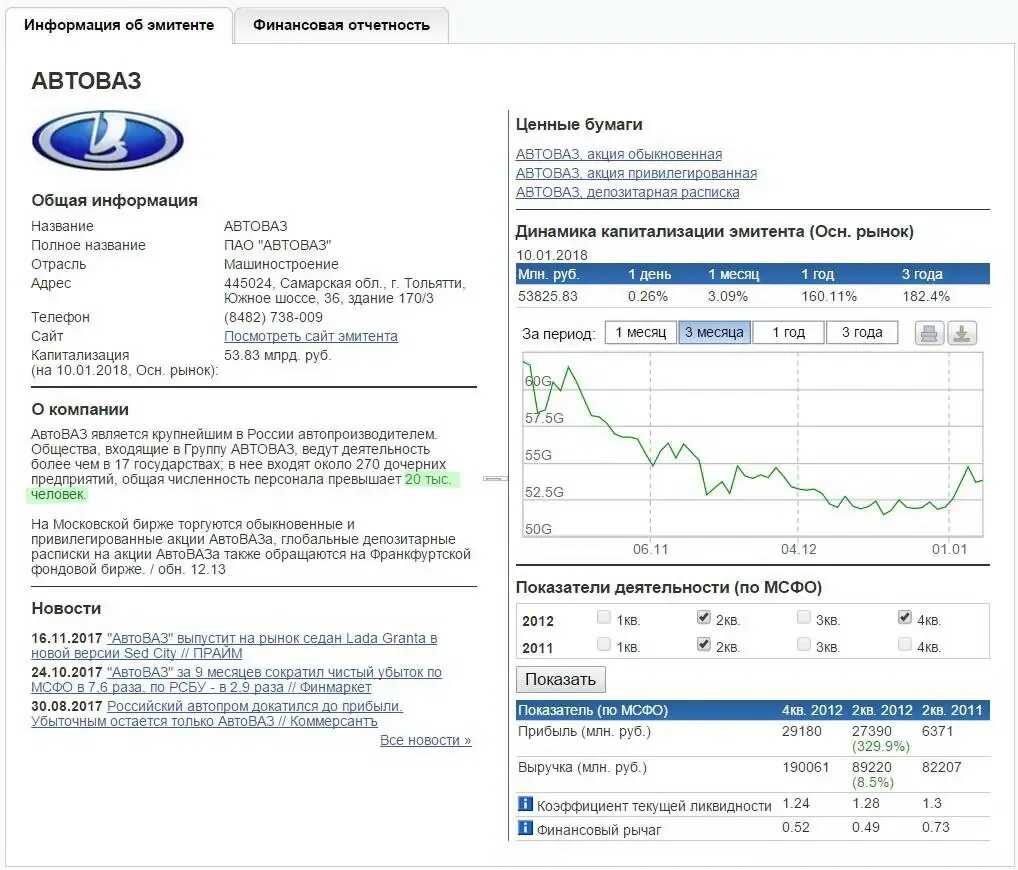Click the ПАО "АВТОВАЗ" full name value

277,245
